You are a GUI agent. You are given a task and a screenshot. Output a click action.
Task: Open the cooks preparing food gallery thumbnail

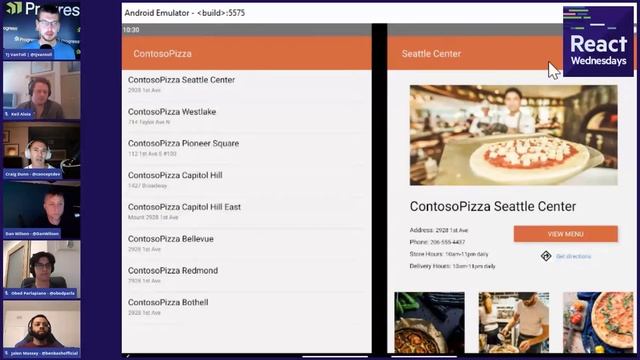(x=513, y=322)
